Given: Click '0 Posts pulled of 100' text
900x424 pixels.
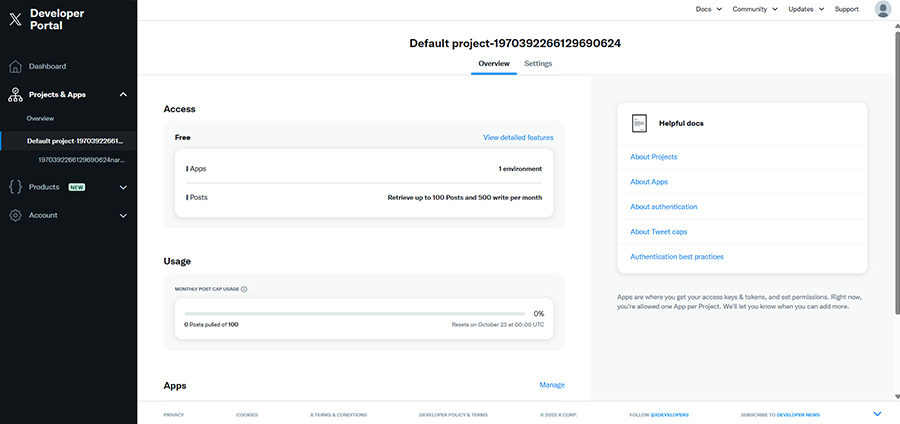Looking at the screenshot, I should [x=211, y=325].
